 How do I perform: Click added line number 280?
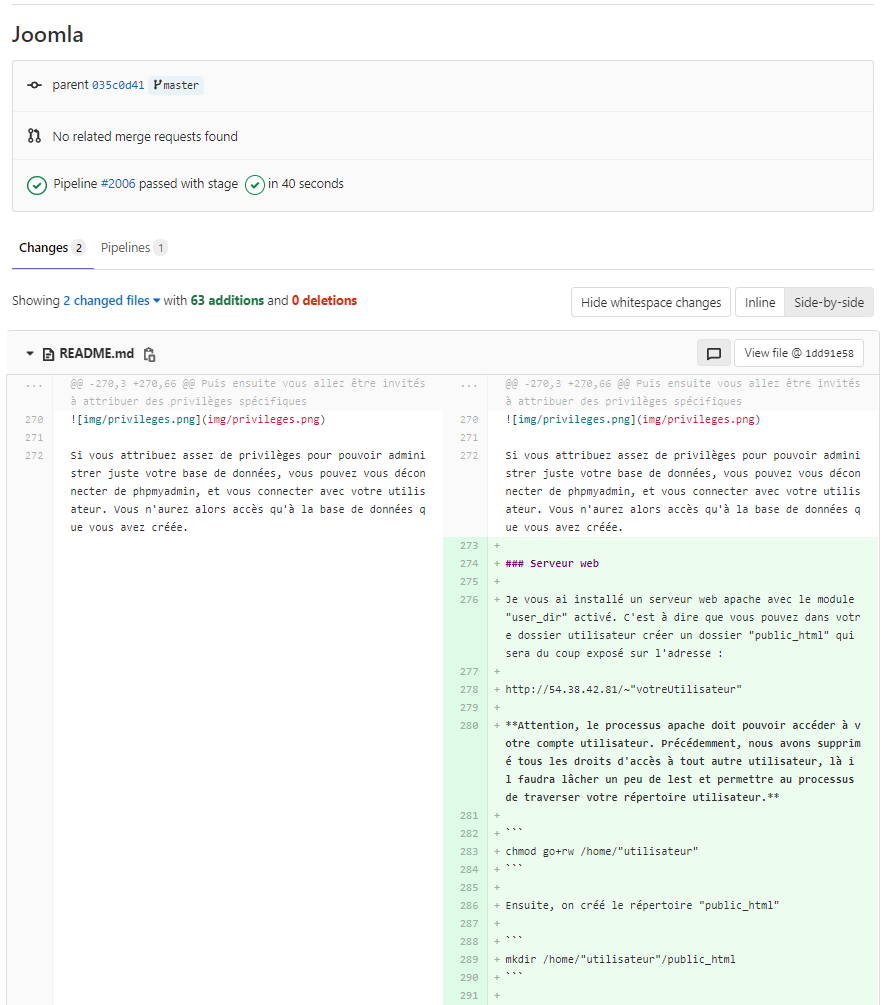(469, 726)
